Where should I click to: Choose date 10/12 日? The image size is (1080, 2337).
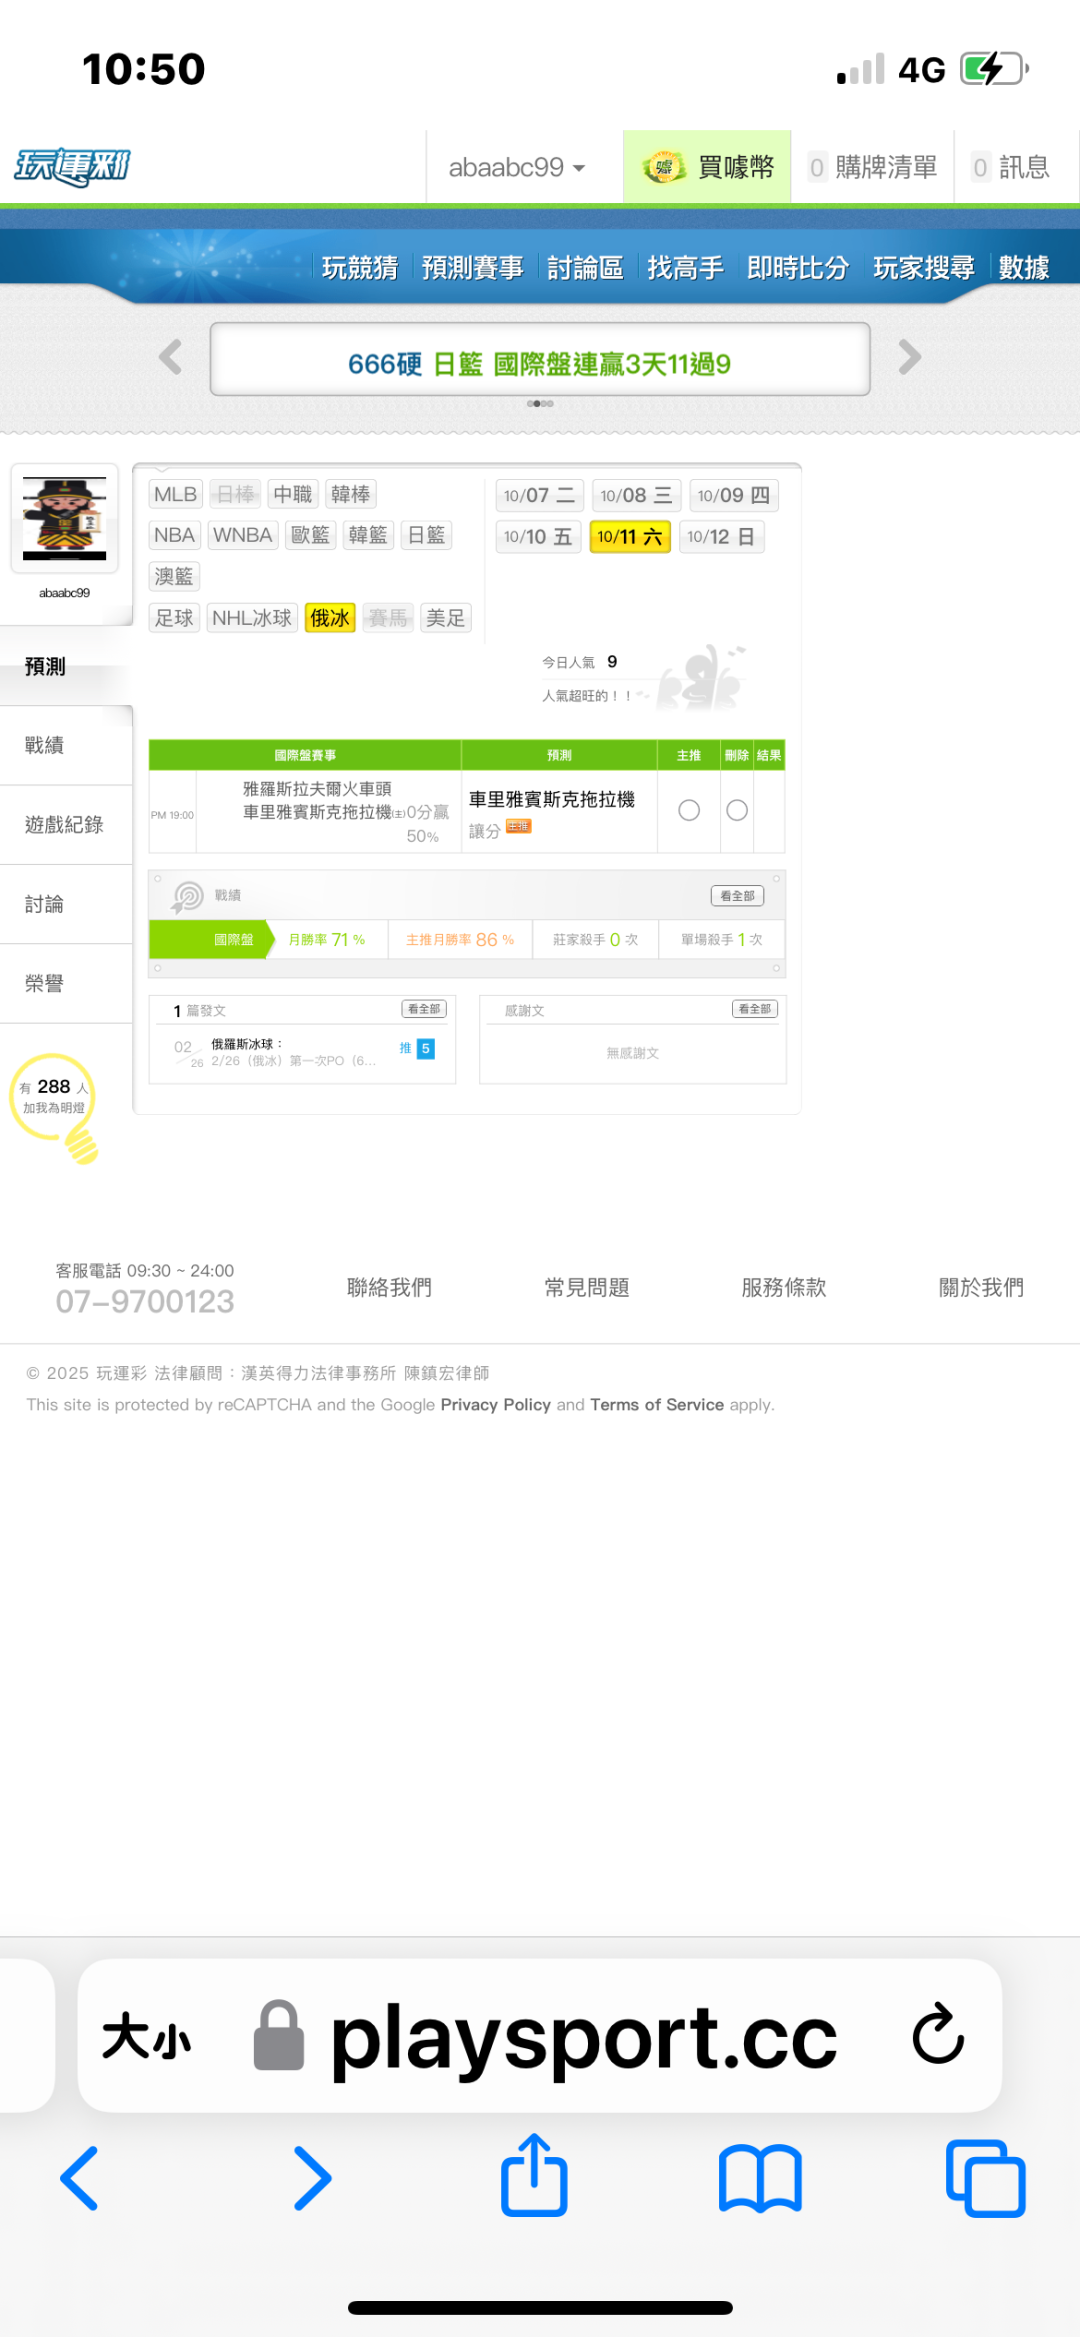click(721, 537)
